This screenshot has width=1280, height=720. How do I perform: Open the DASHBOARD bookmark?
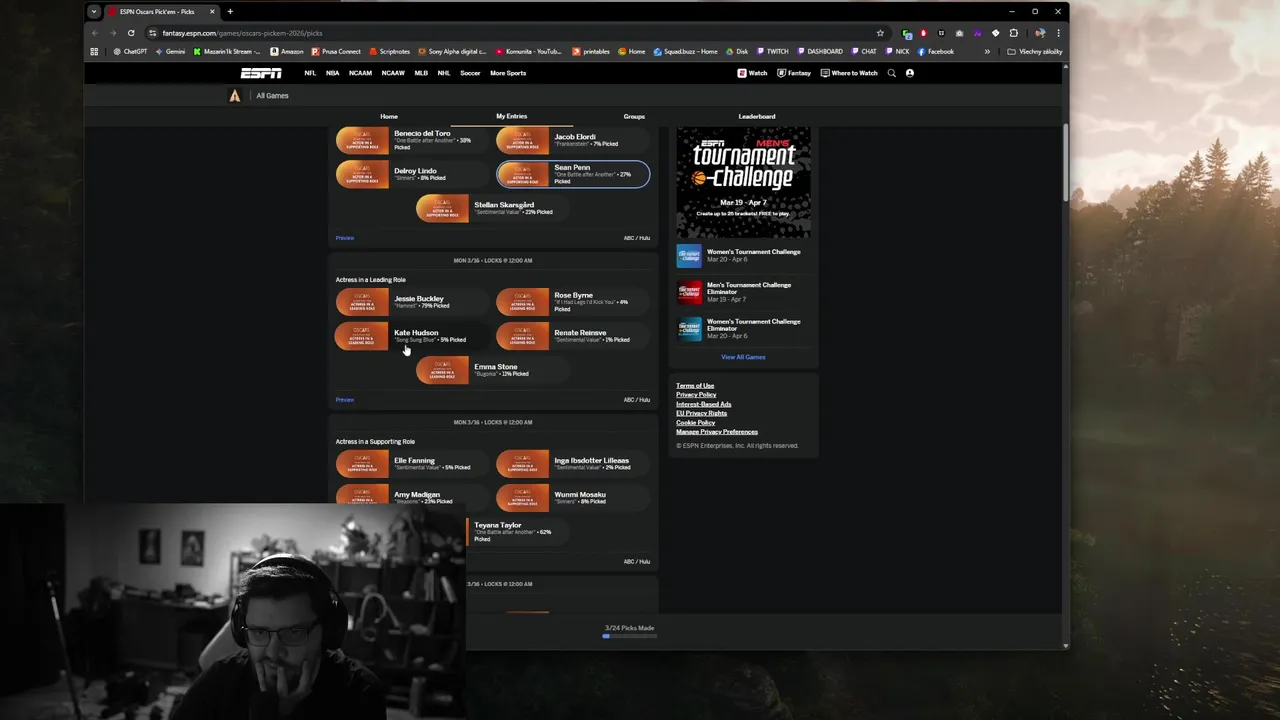[820, 52]
